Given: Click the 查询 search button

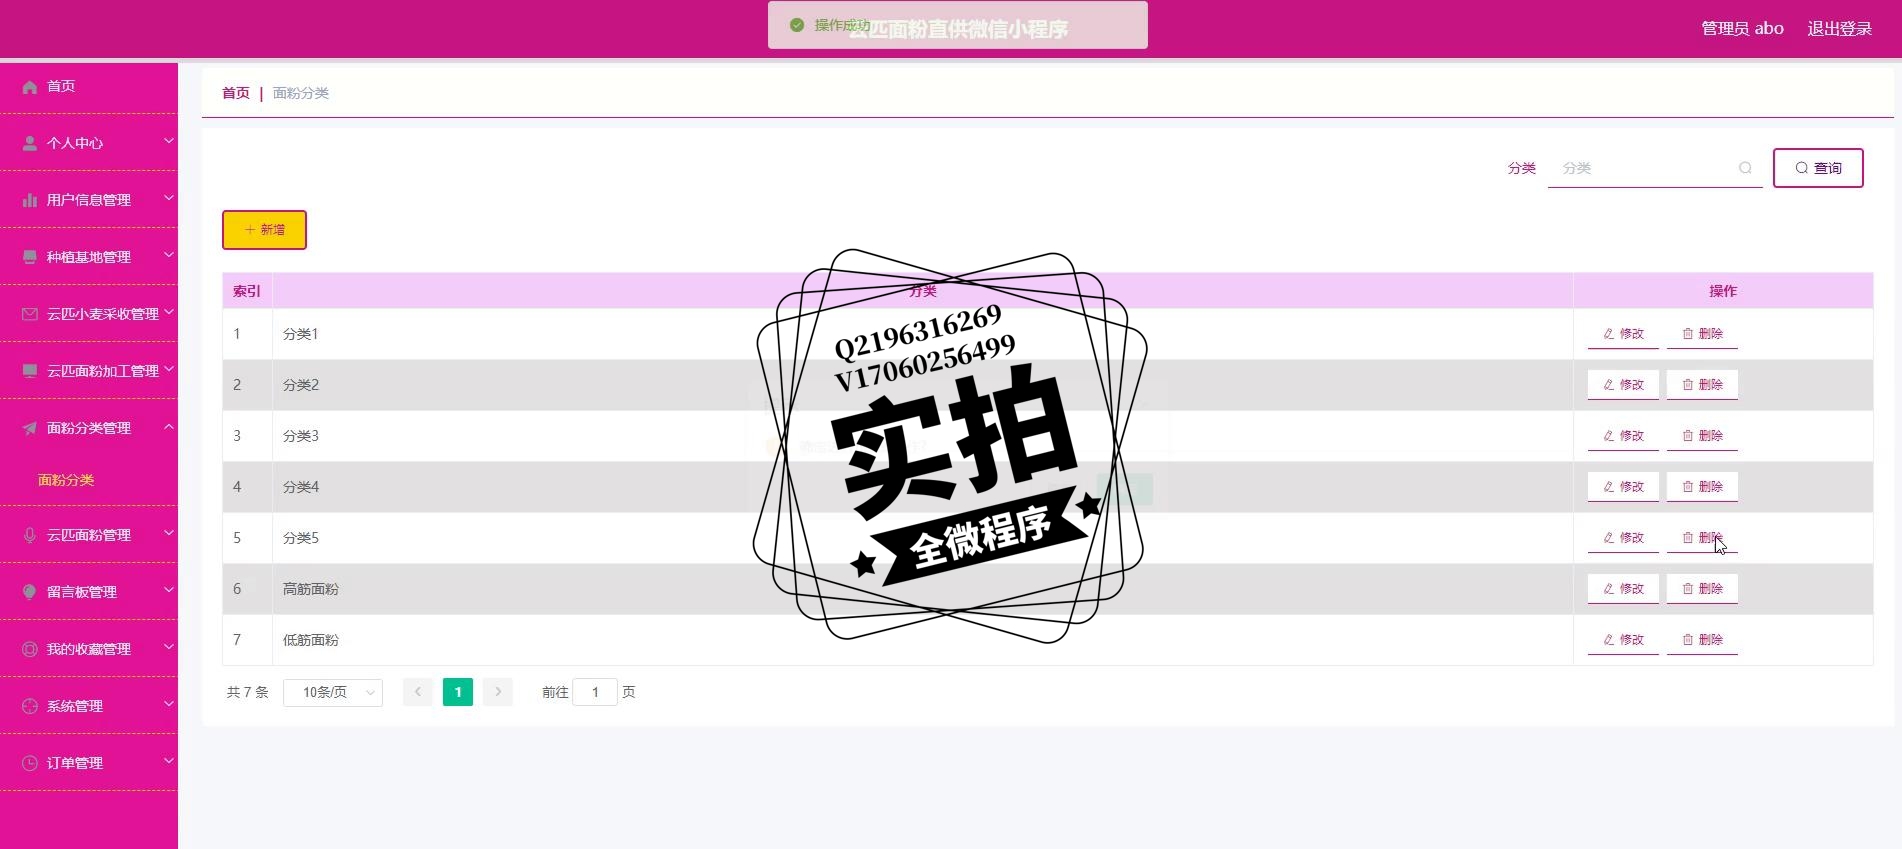Looking at the screenshot, I should (1818, 168).
